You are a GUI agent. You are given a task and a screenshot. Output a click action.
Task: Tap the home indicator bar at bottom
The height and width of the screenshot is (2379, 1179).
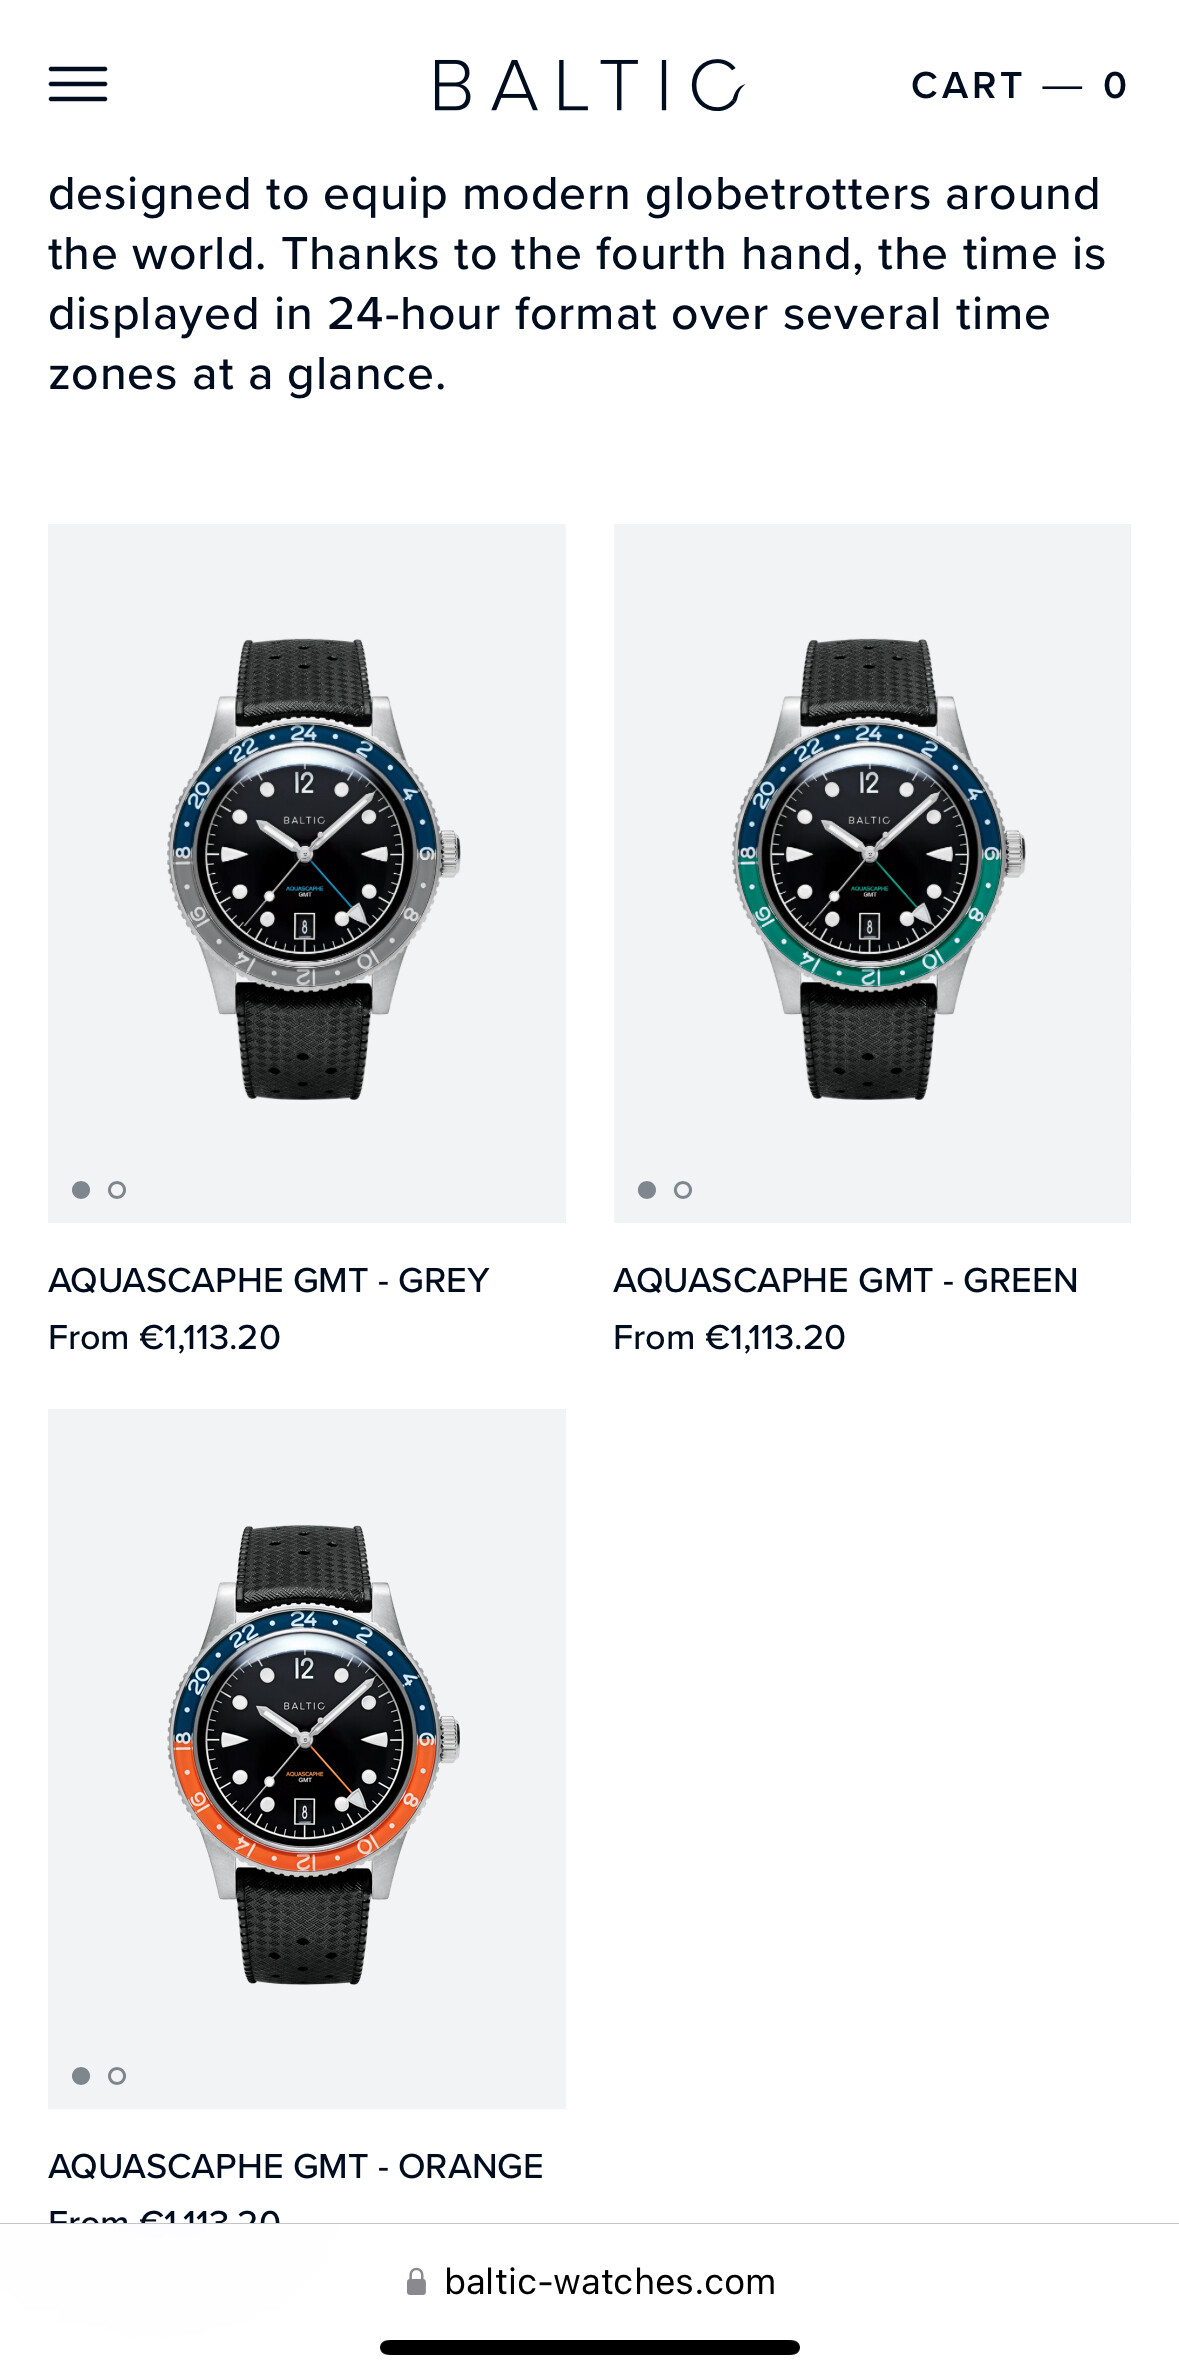590,2347
